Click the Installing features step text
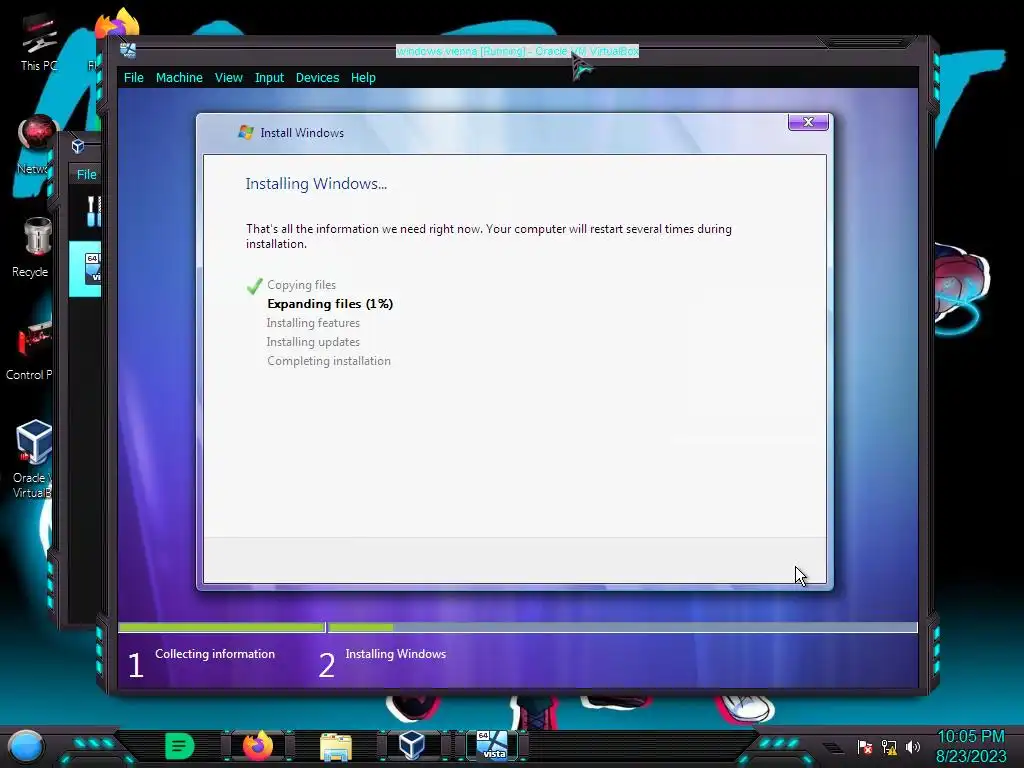Viewport: 1024px width, 768px height. click(x=313, y=323)
